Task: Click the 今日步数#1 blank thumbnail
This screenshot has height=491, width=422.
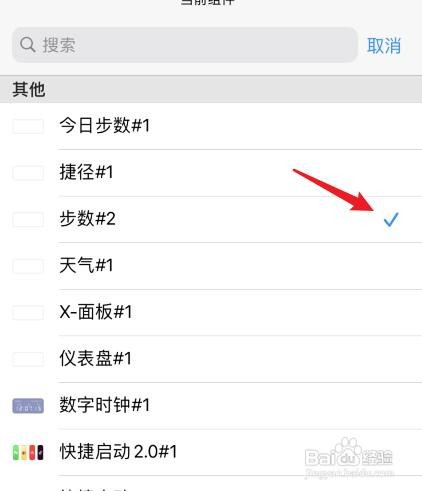Action: click(x=28, y=126)
